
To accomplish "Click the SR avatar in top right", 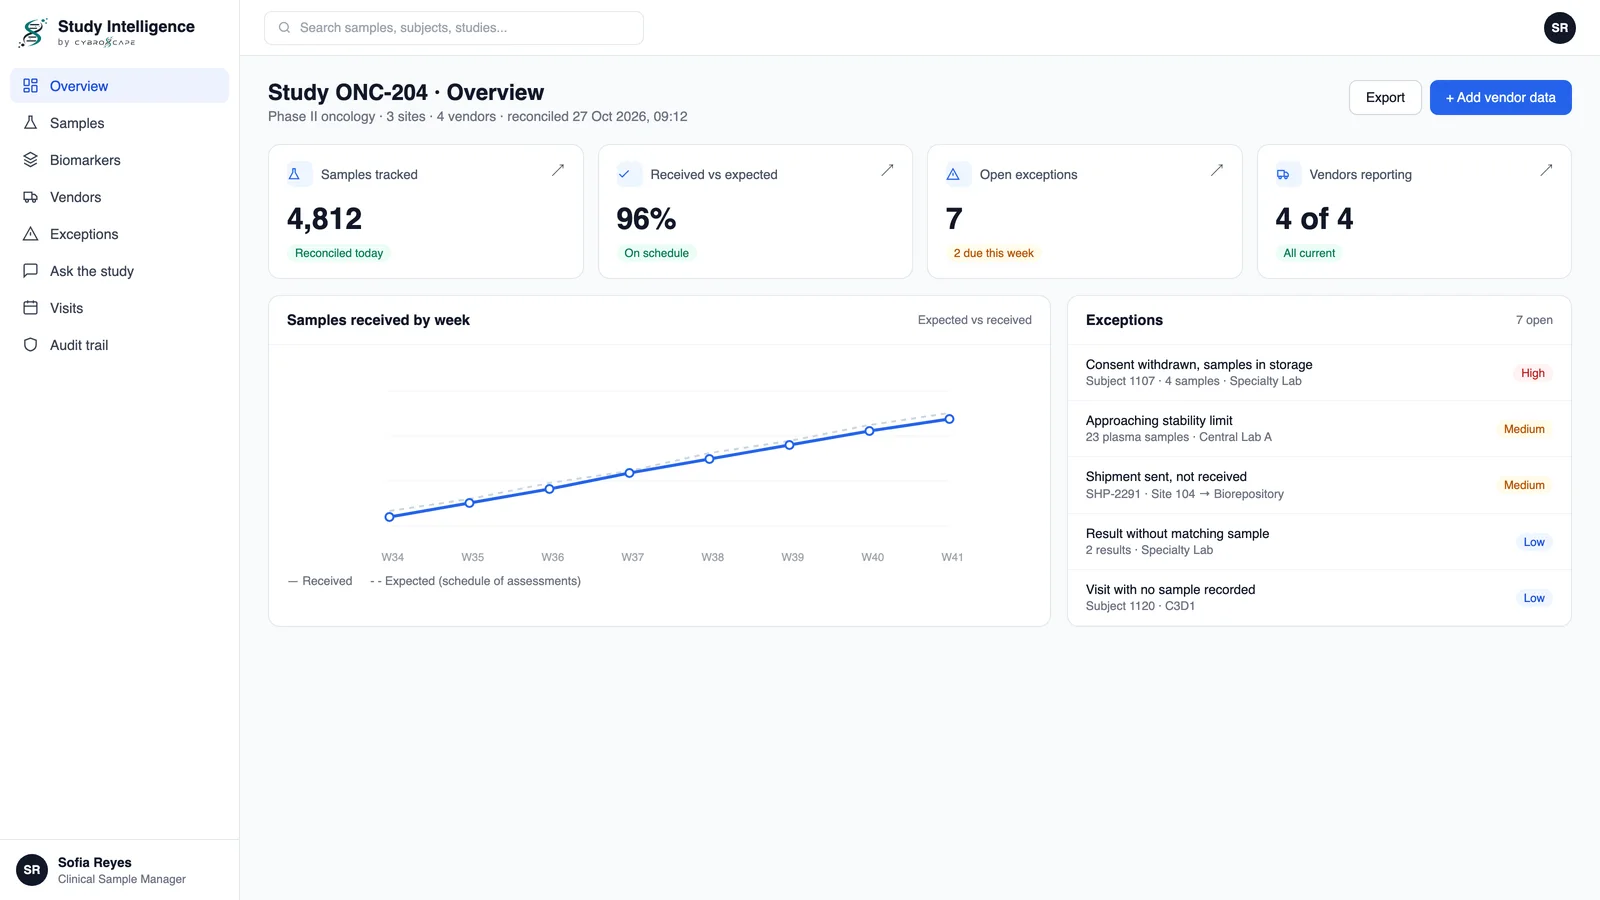I will click(x=1559, y=28).
